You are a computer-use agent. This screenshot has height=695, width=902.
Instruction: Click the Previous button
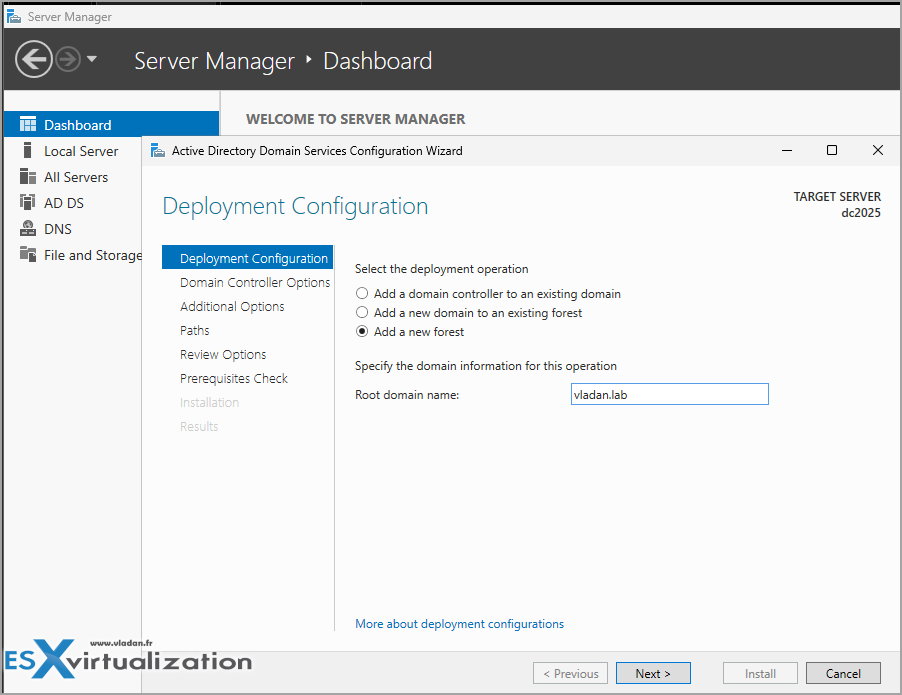[570, 673]
